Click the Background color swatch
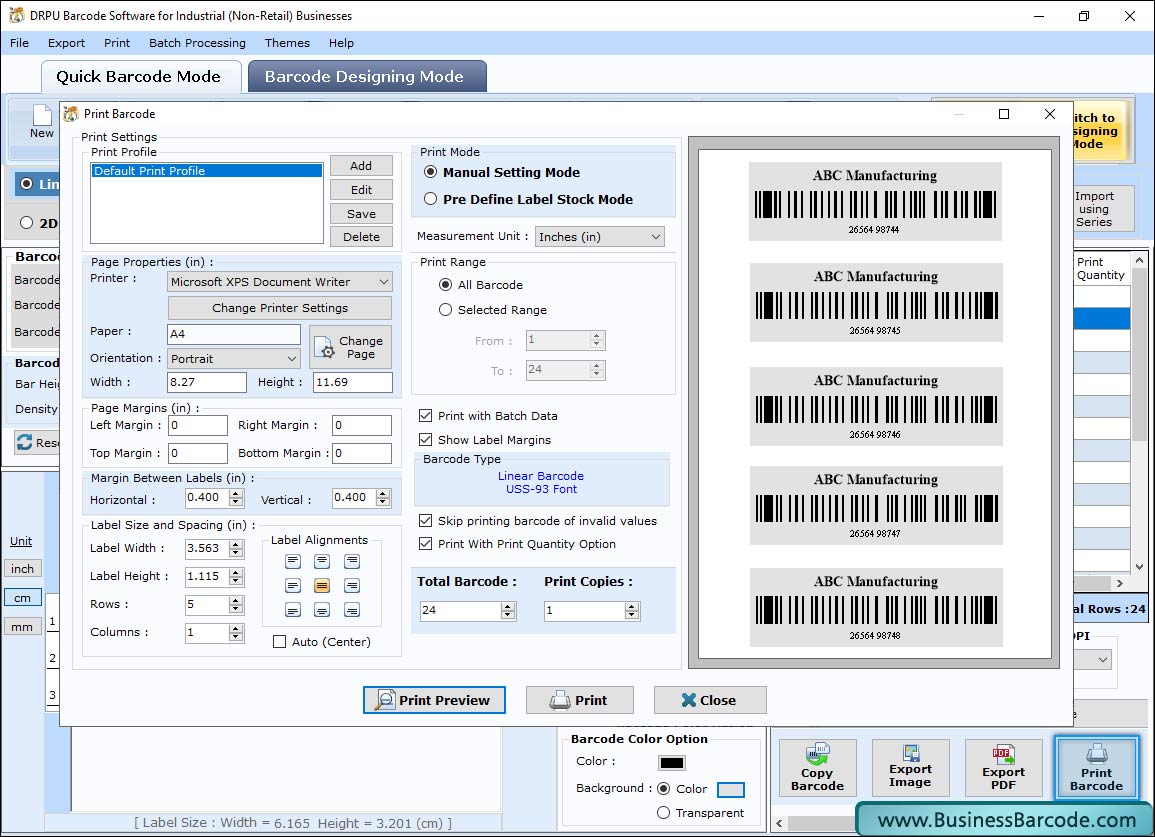The image size is (1155, 837). pos(731,790)
